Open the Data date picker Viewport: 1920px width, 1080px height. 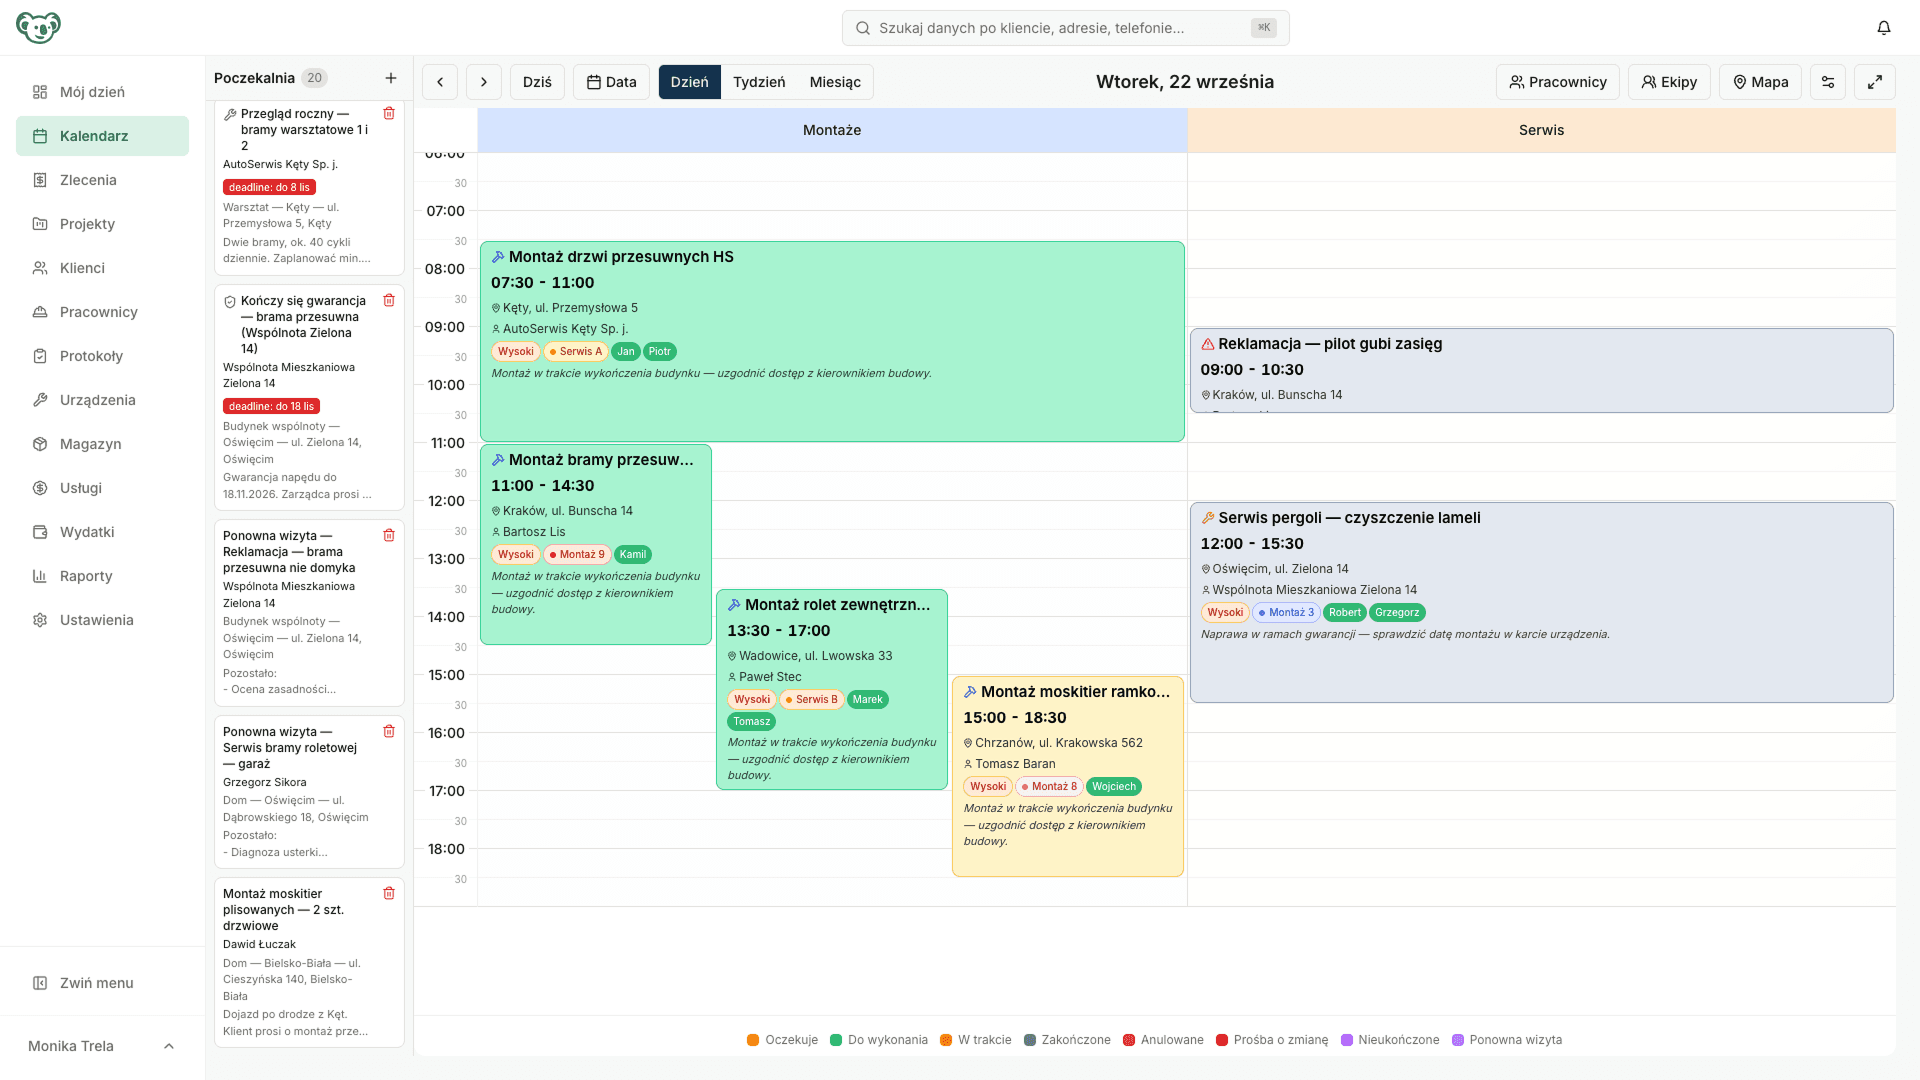tap(611, 82)
